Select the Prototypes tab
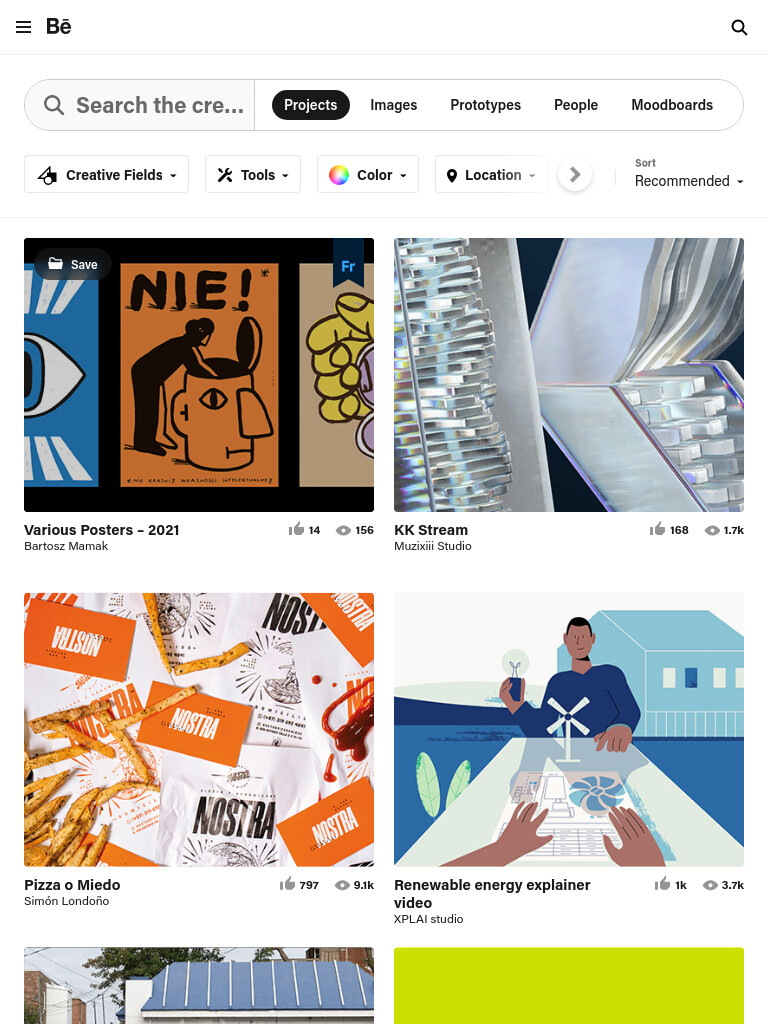 (x=485, y=105)
